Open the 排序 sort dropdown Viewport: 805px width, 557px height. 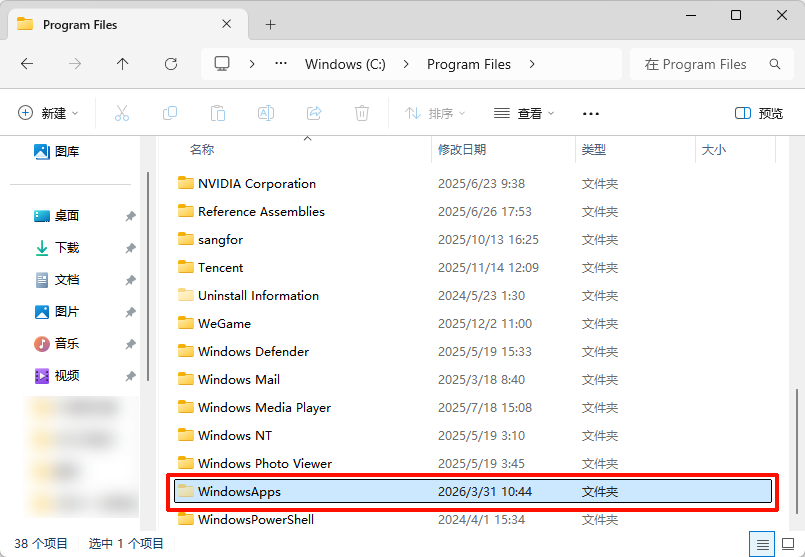[x=435, y=113]
